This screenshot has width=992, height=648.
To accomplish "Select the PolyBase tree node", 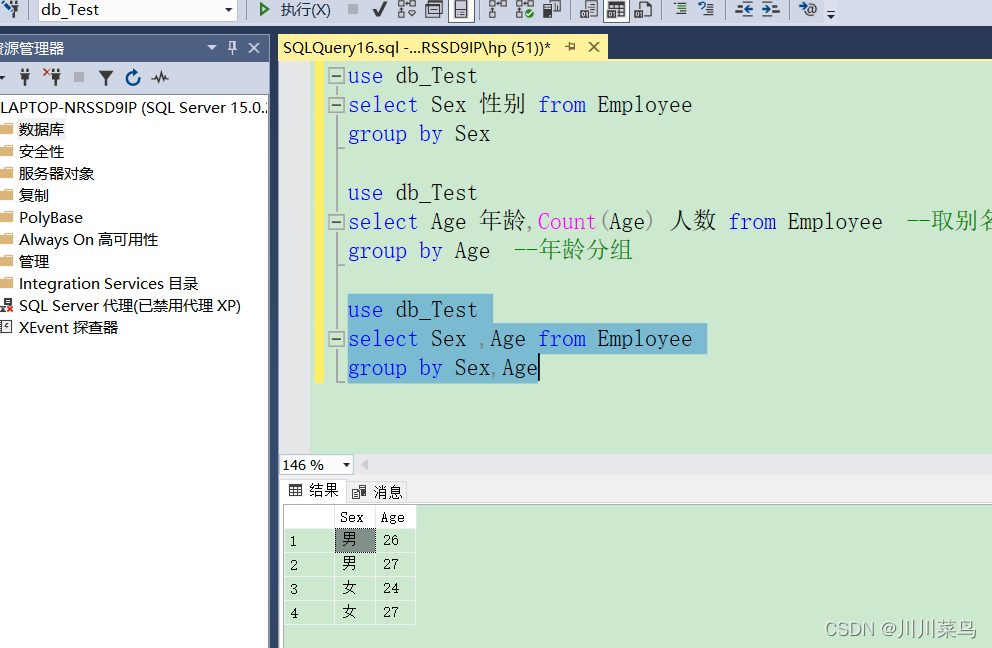I will (51, 218).
